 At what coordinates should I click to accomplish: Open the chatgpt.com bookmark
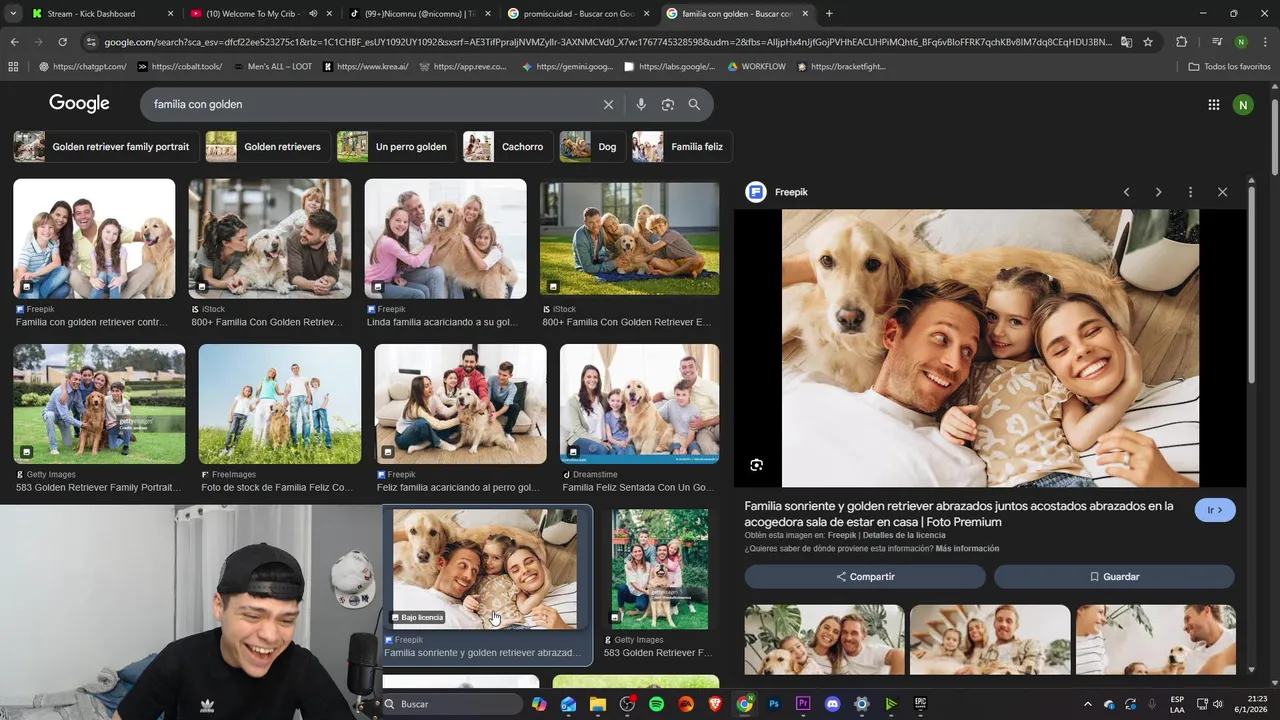pyautogui.click(x=83, y=66)
